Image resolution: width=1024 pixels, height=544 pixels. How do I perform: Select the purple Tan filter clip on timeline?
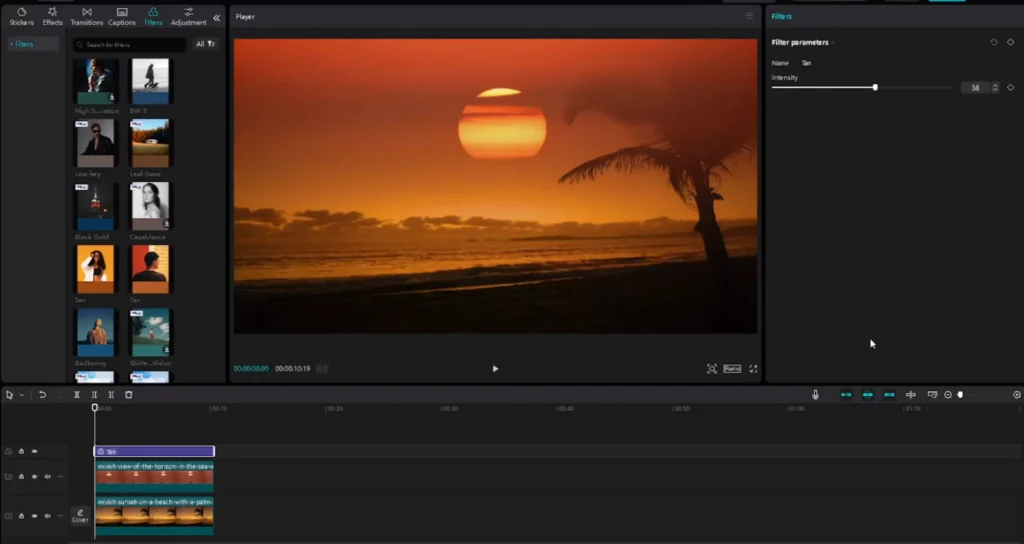(154, 451)
